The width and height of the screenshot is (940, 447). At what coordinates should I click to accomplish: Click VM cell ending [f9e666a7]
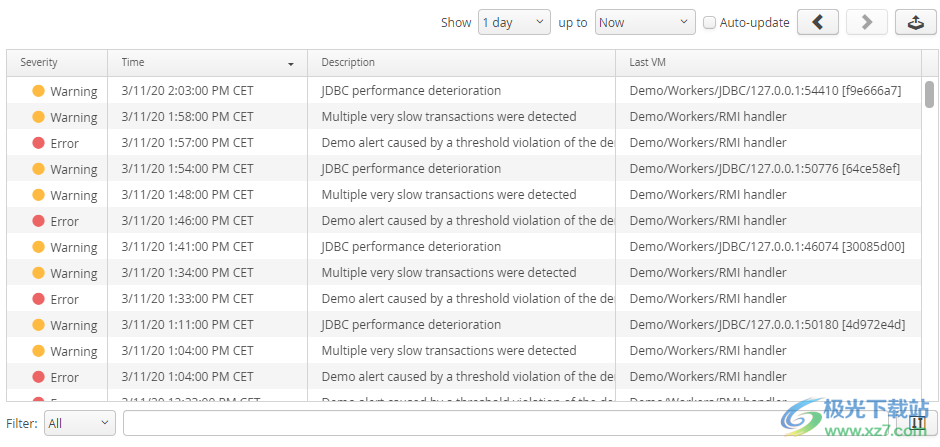point(765,90)
